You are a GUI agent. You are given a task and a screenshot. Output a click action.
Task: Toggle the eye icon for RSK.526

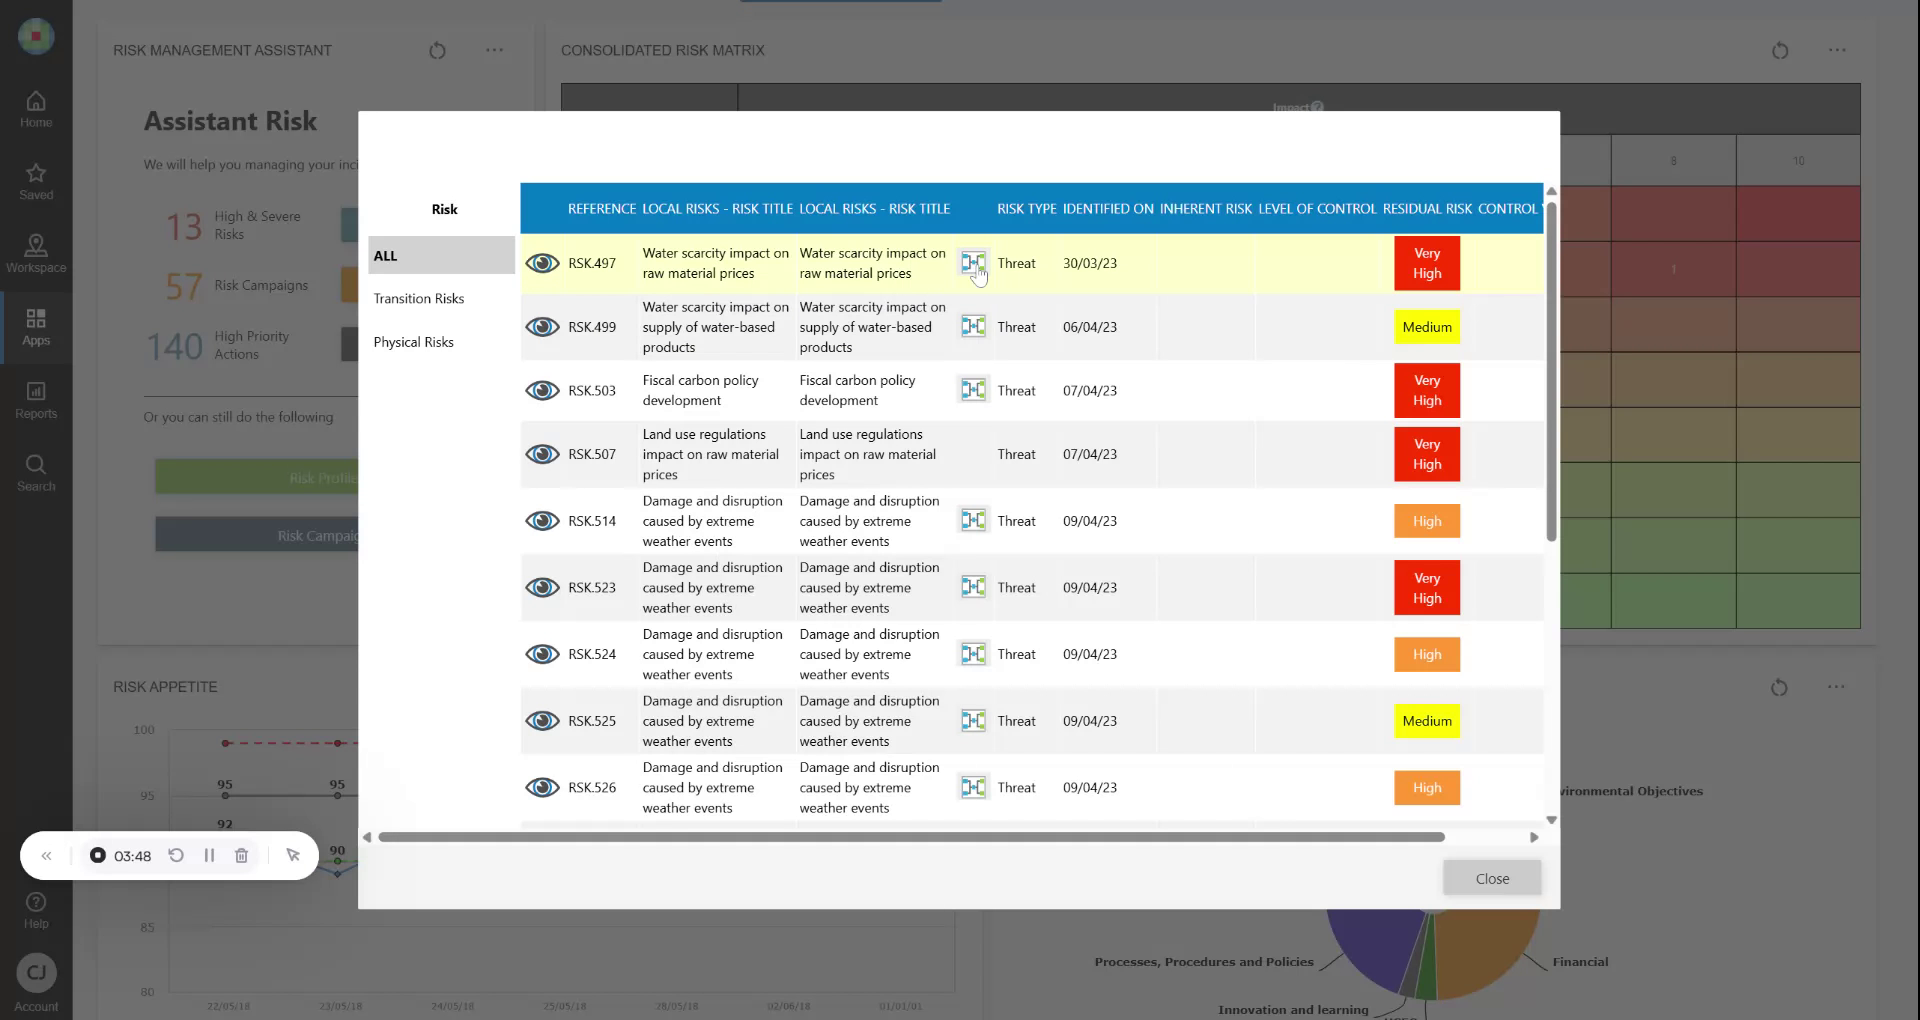543,787
